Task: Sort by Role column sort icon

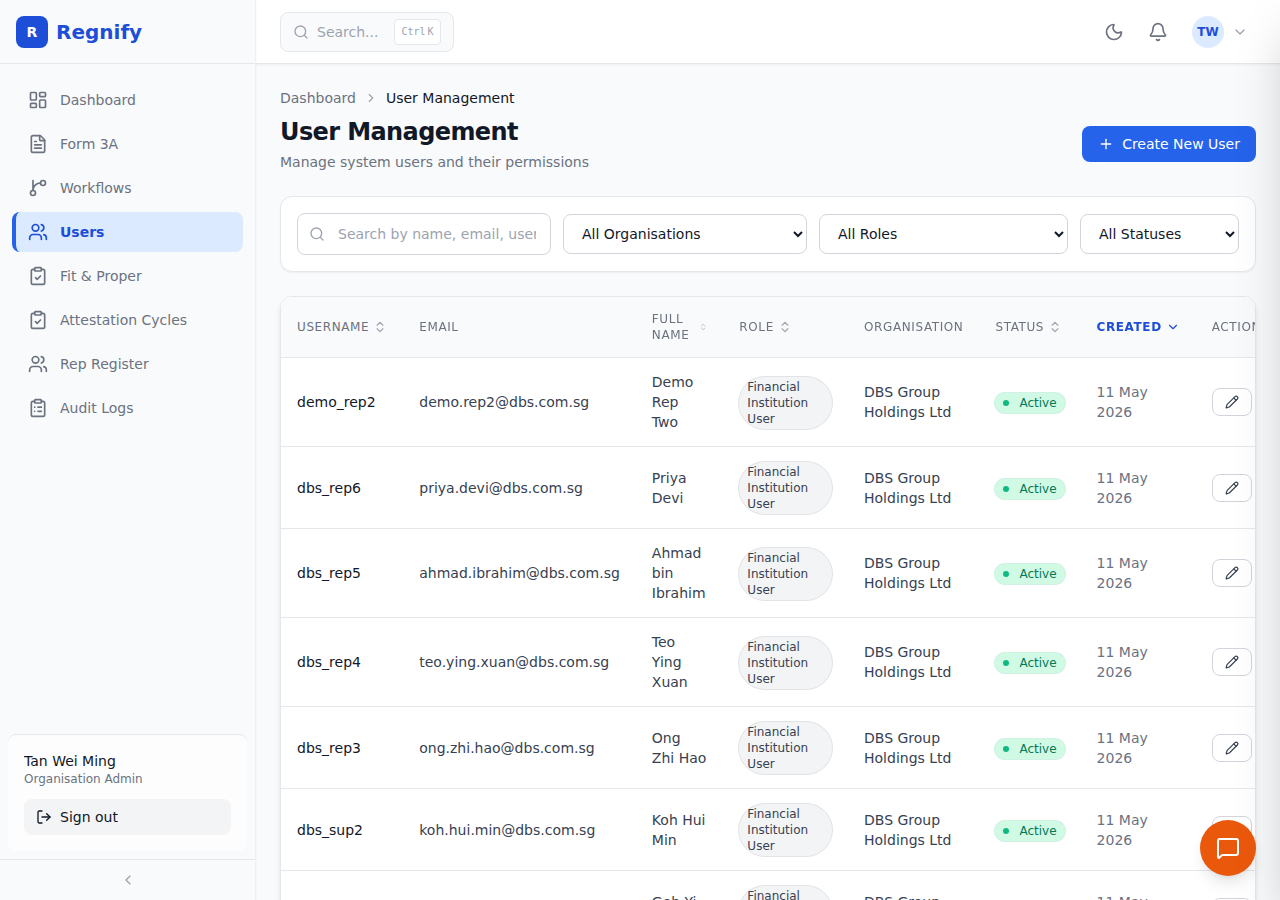Action: tap(785, 327)
